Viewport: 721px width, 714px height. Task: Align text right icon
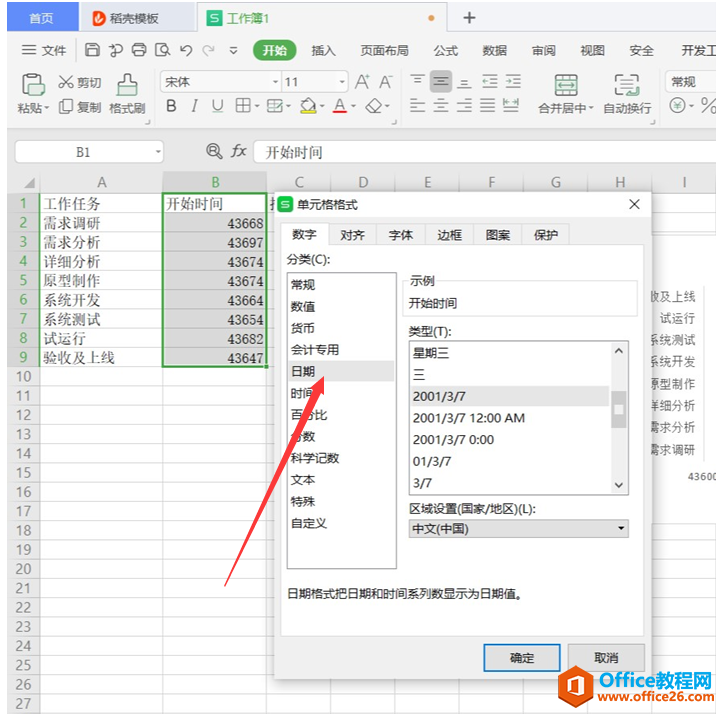(x=464, y=105)
